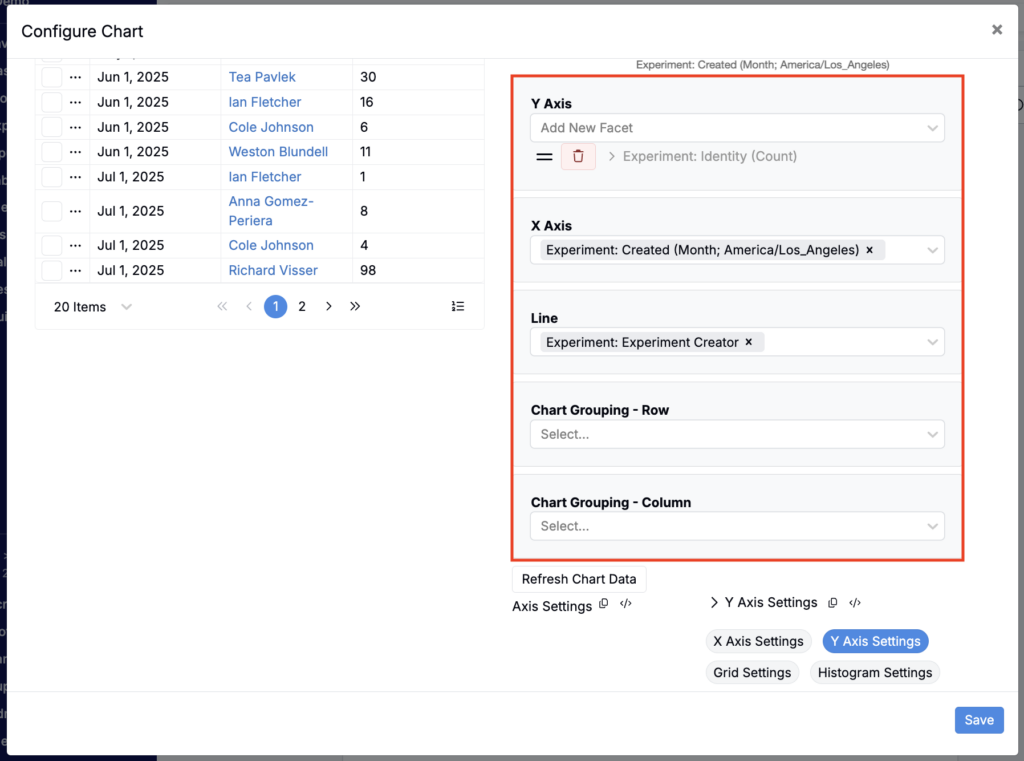Screen dimensions: 1024x761
Task: Expand Experiment: Identity (Count) facet details
Action: click(x=612, y=157)
